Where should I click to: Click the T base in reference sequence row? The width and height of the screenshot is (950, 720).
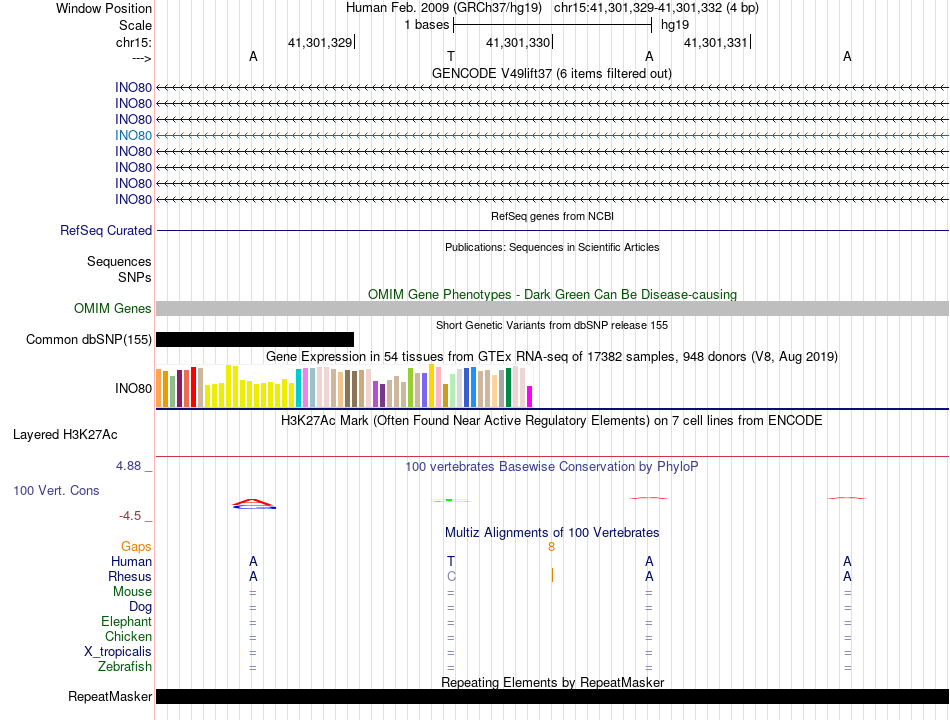point(451,56)
